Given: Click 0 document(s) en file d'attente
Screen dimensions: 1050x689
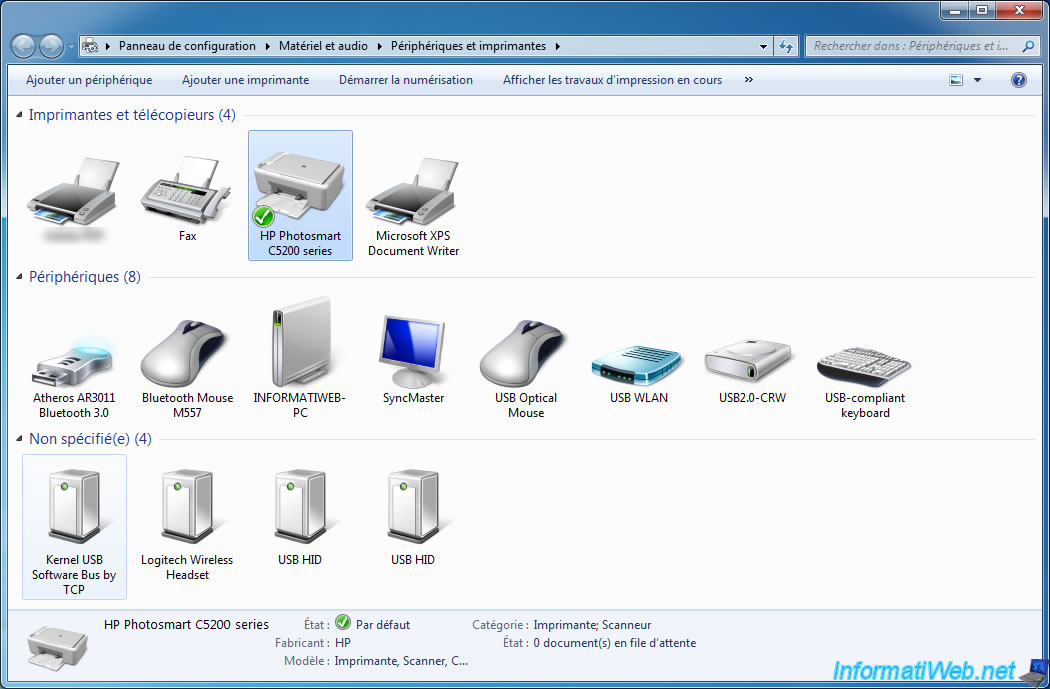Looking at the screenshot, I should [x=615, y=643].
